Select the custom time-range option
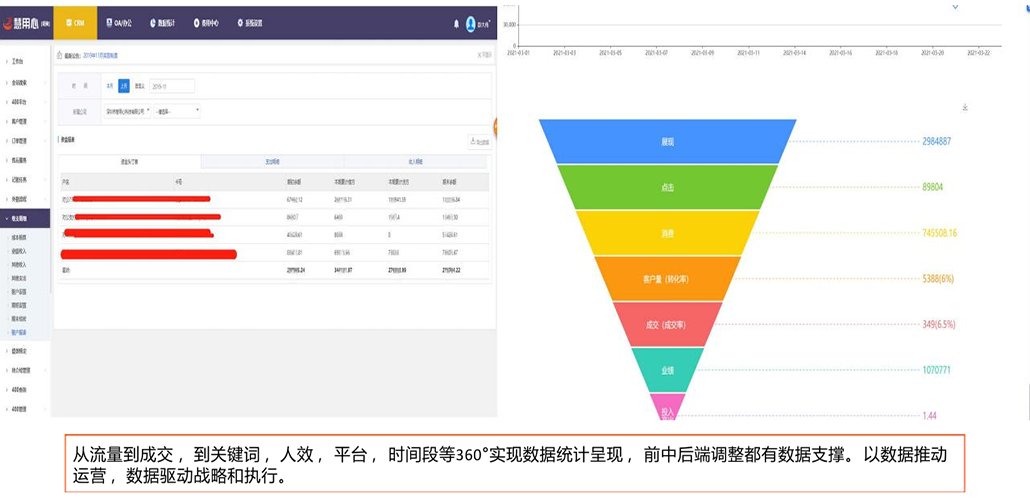The image size is (1030, 500). click(x=140, y=86)
